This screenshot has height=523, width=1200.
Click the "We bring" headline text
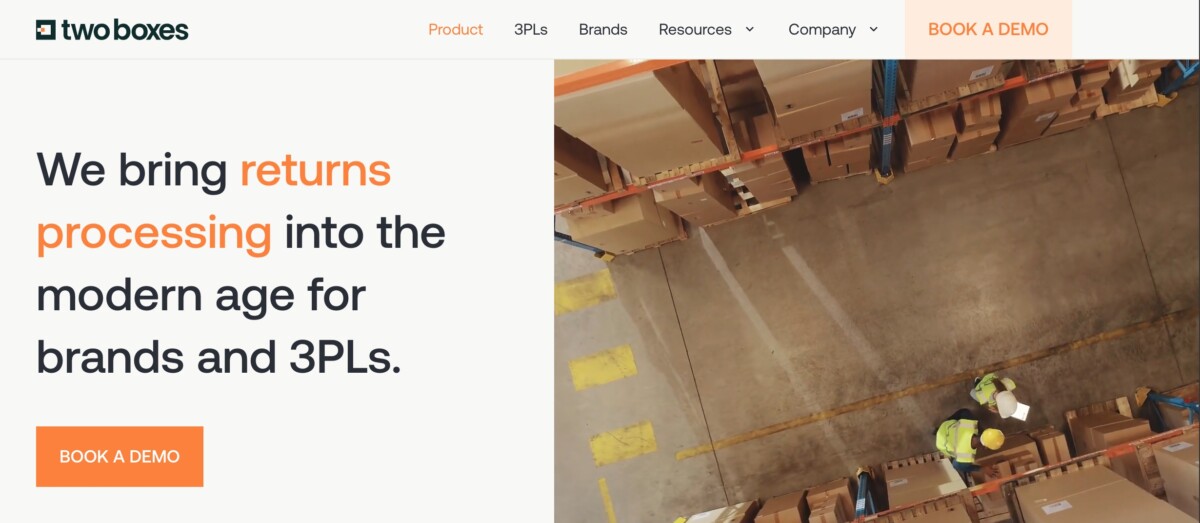pyautogui.click(x=132, y=169)
